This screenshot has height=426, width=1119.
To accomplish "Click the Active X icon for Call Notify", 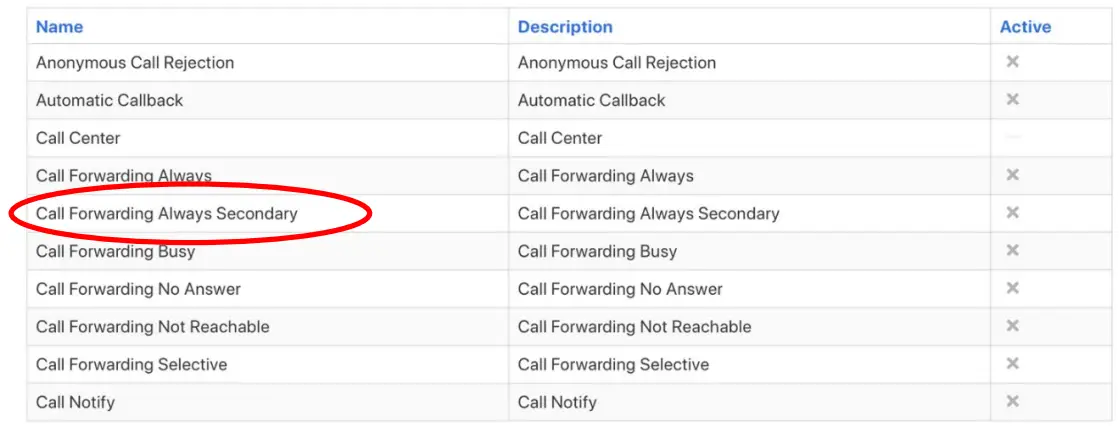I will pos(1012,402).
